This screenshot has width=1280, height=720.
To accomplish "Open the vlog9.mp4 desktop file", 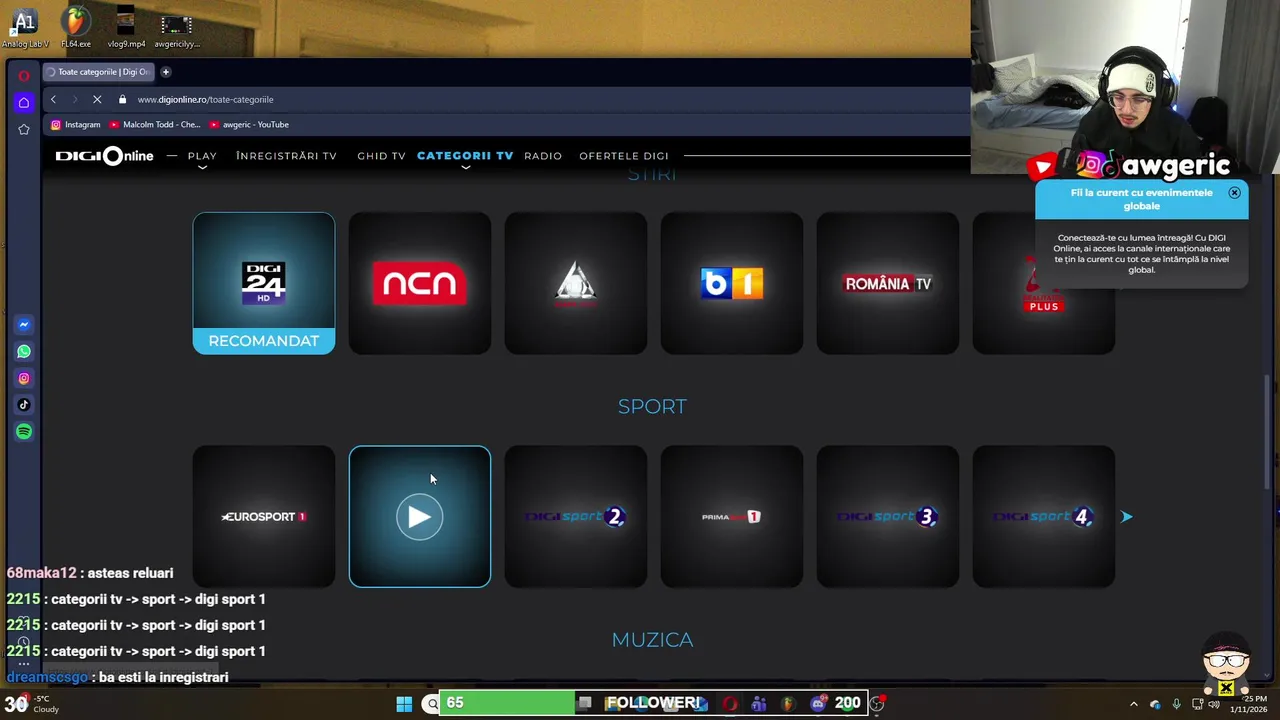I will (126, 28).
